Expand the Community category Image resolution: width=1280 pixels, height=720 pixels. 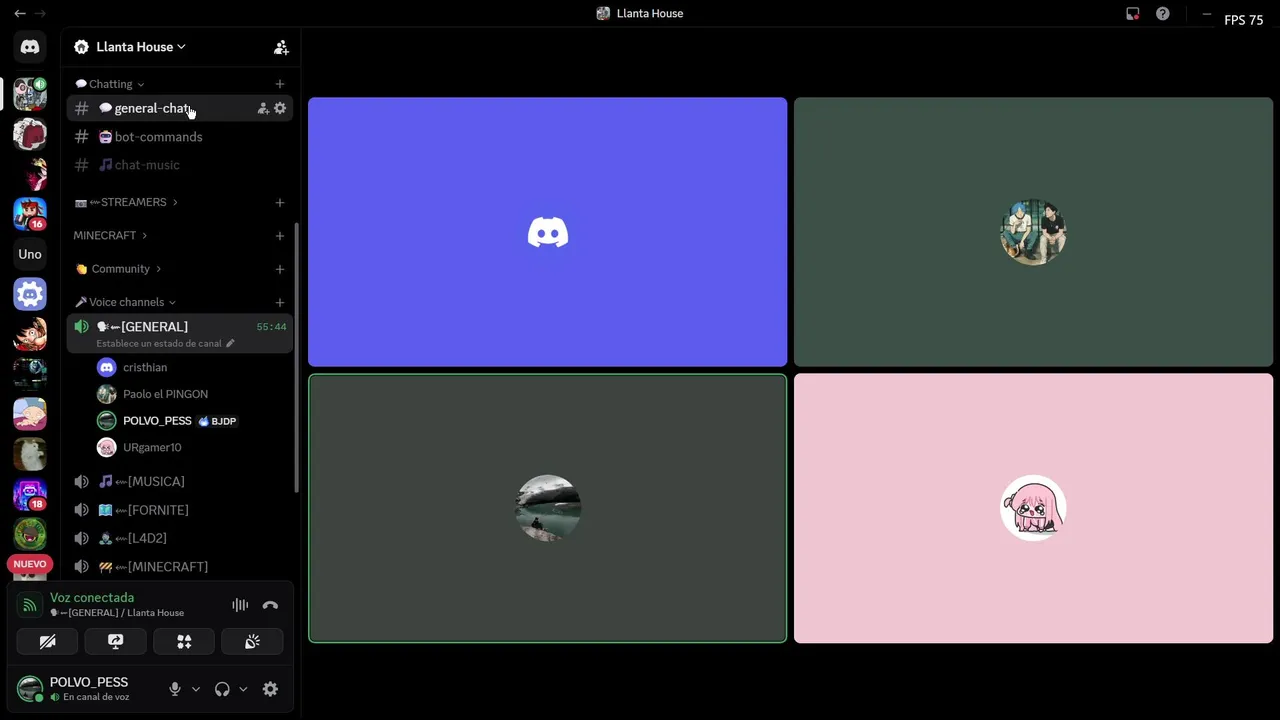(118, 269)
